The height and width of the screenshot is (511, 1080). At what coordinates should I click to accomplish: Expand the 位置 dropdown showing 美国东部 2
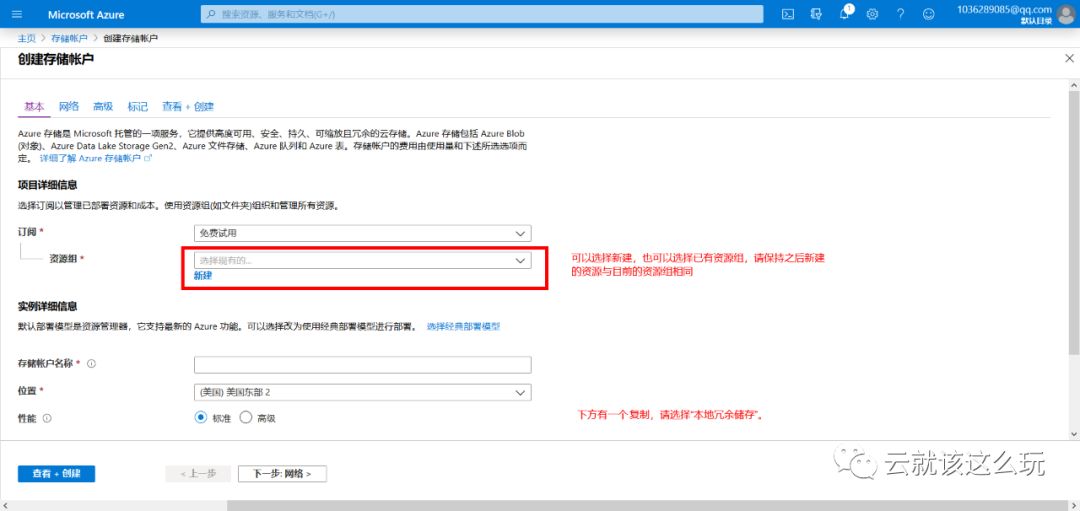tap(363, 392)
